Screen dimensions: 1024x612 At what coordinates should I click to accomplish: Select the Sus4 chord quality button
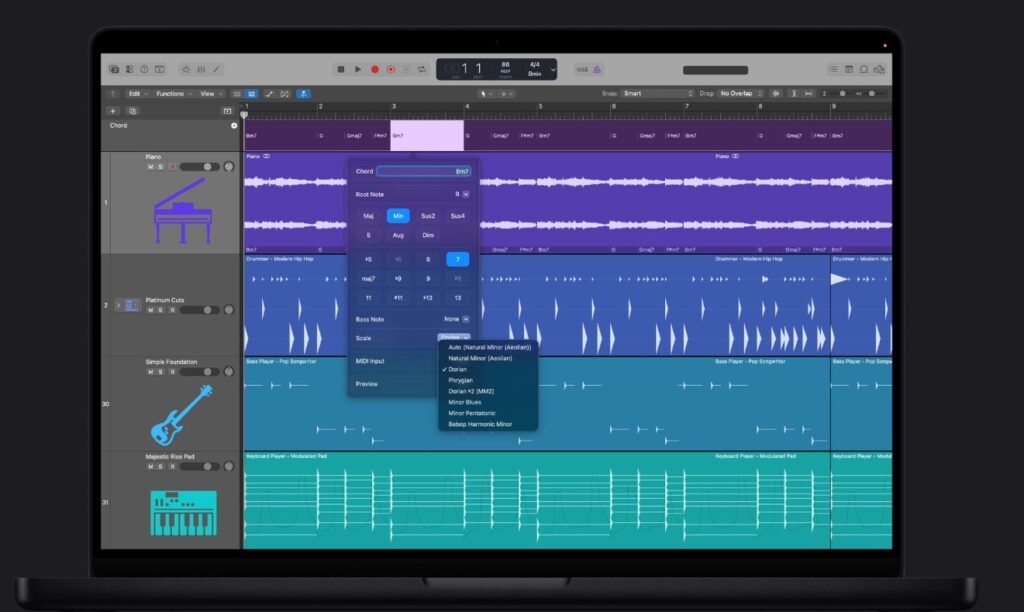(457, 215)
